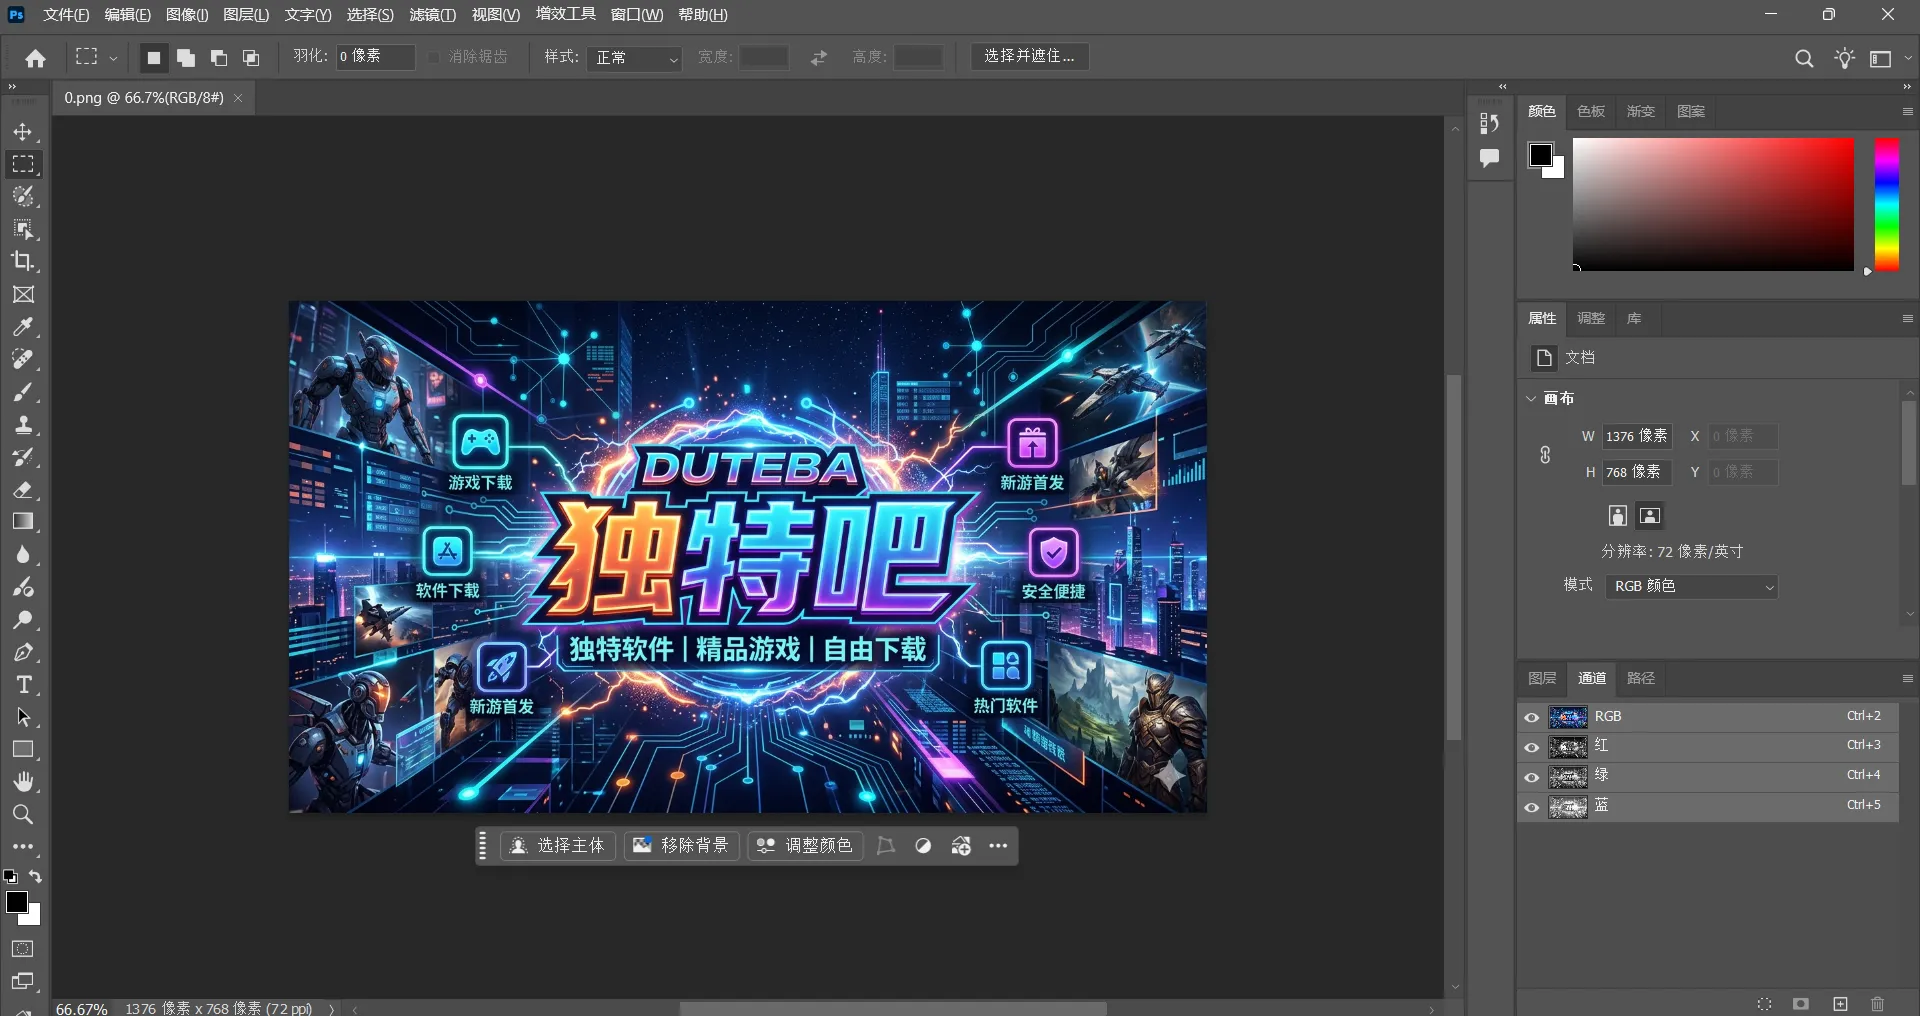Open the 模式 RGB 颜色 dropdown

[1692, 586]
